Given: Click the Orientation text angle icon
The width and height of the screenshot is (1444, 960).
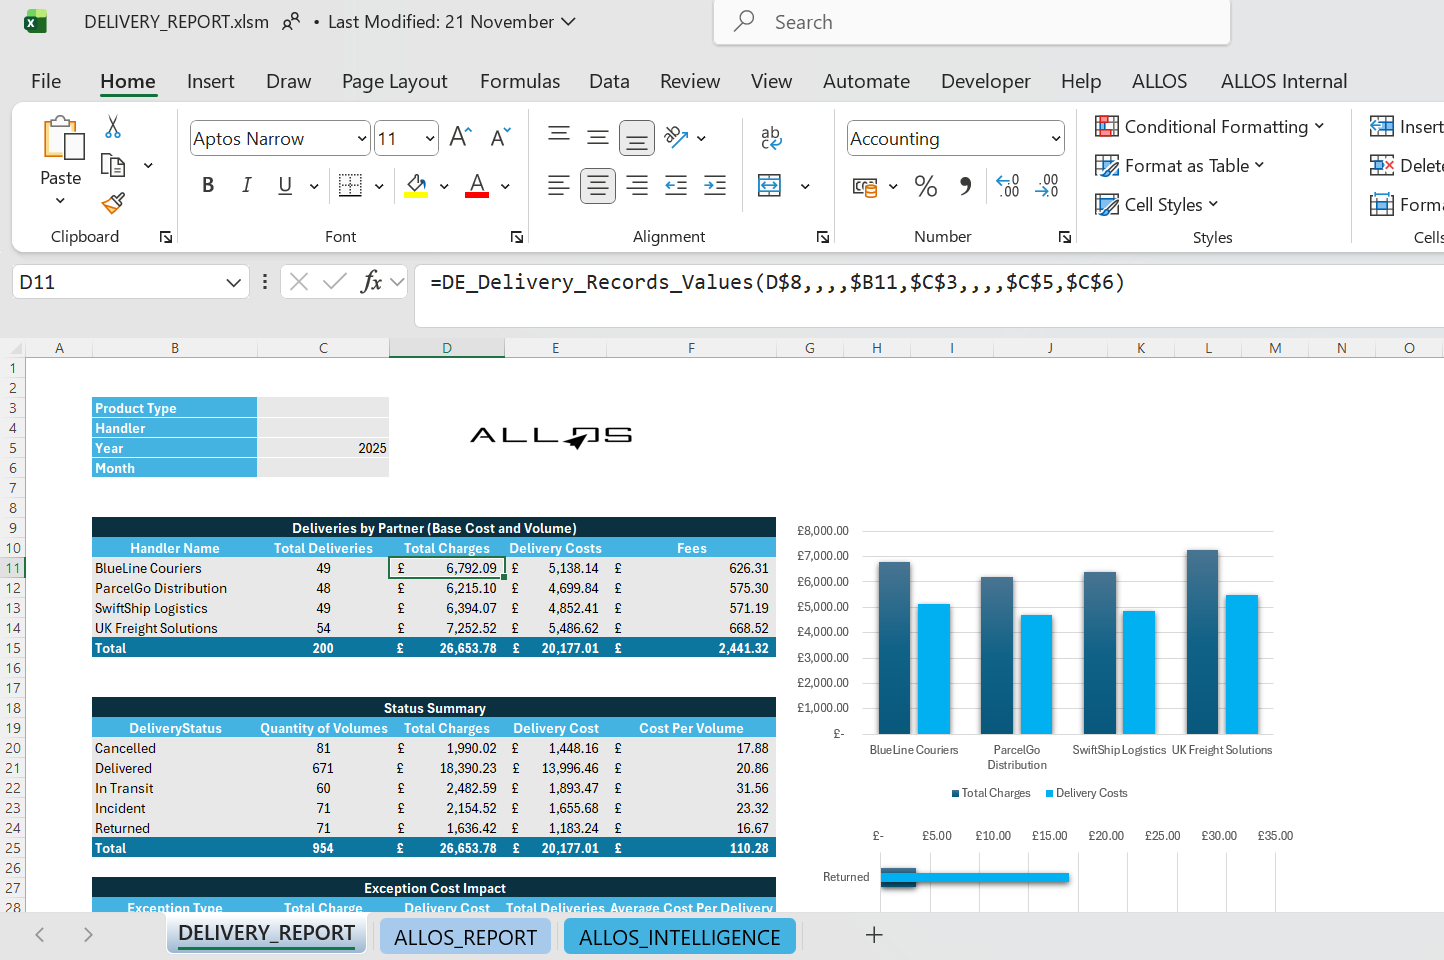Looking at the screenshot, I should (677, 137).
